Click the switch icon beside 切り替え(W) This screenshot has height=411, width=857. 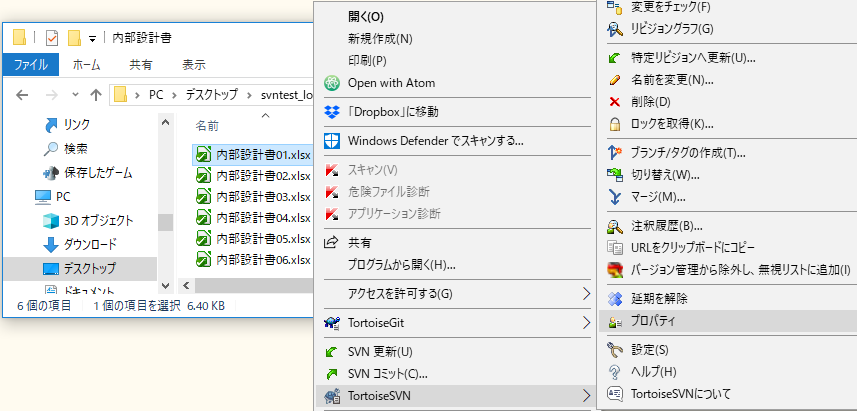(x=615, y=175)
